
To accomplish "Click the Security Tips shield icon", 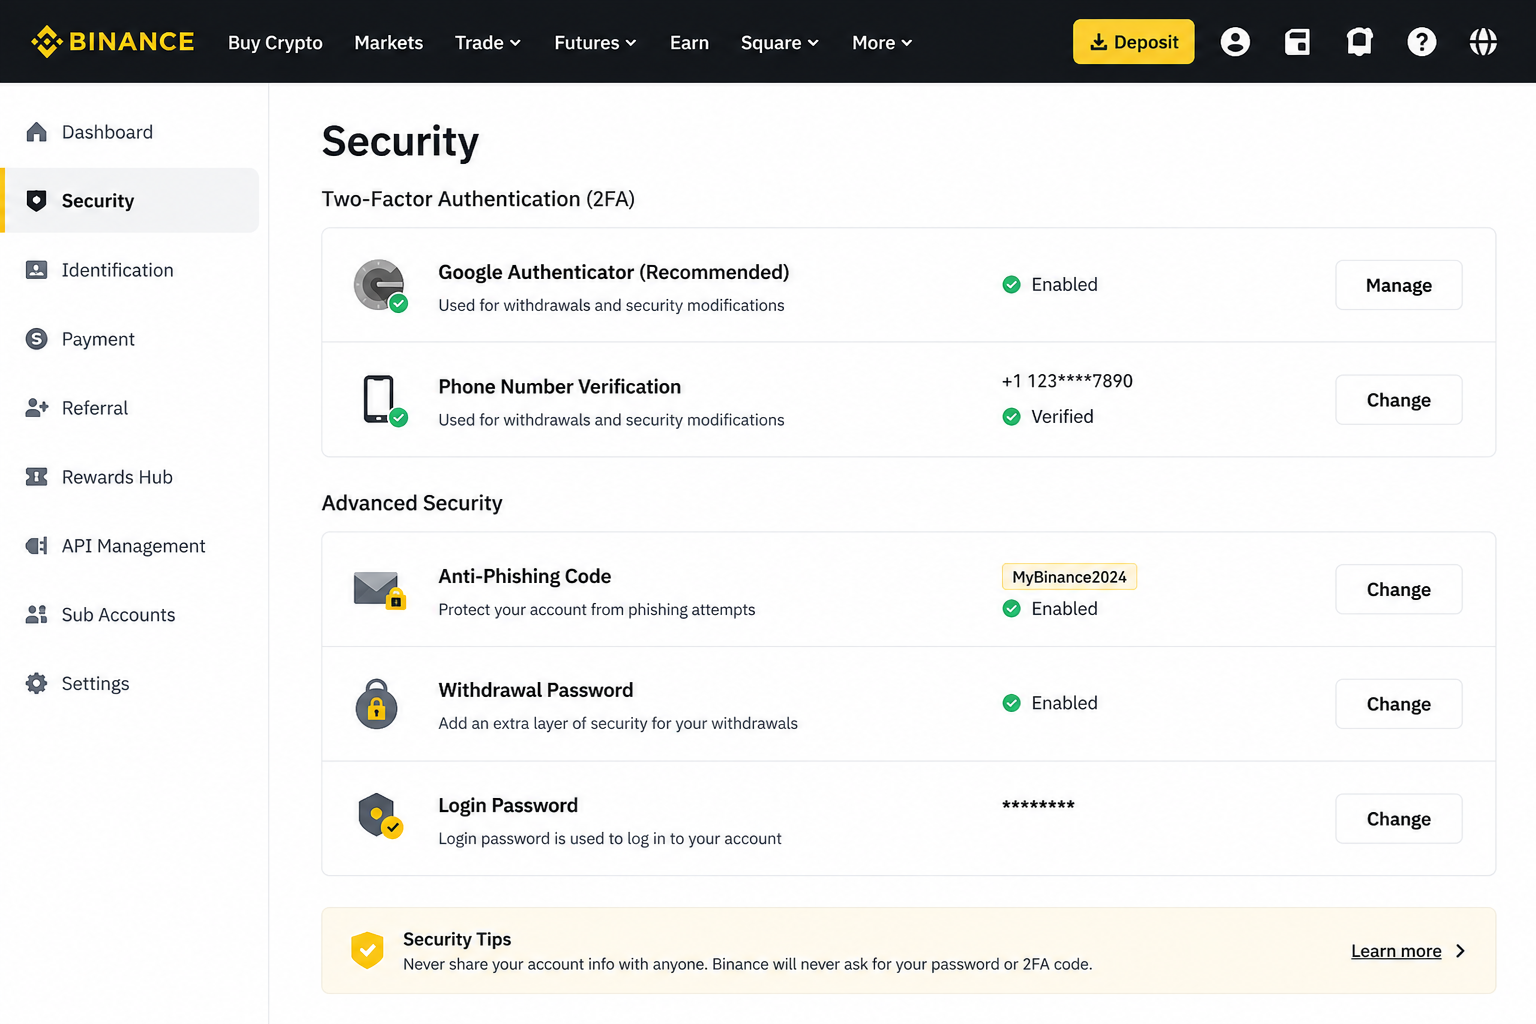I will (367, 950).
